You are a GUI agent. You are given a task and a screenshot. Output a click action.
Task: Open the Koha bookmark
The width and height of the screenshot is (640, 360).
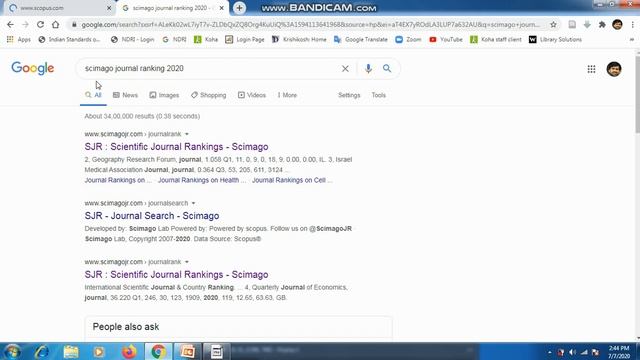pos(206,39)
